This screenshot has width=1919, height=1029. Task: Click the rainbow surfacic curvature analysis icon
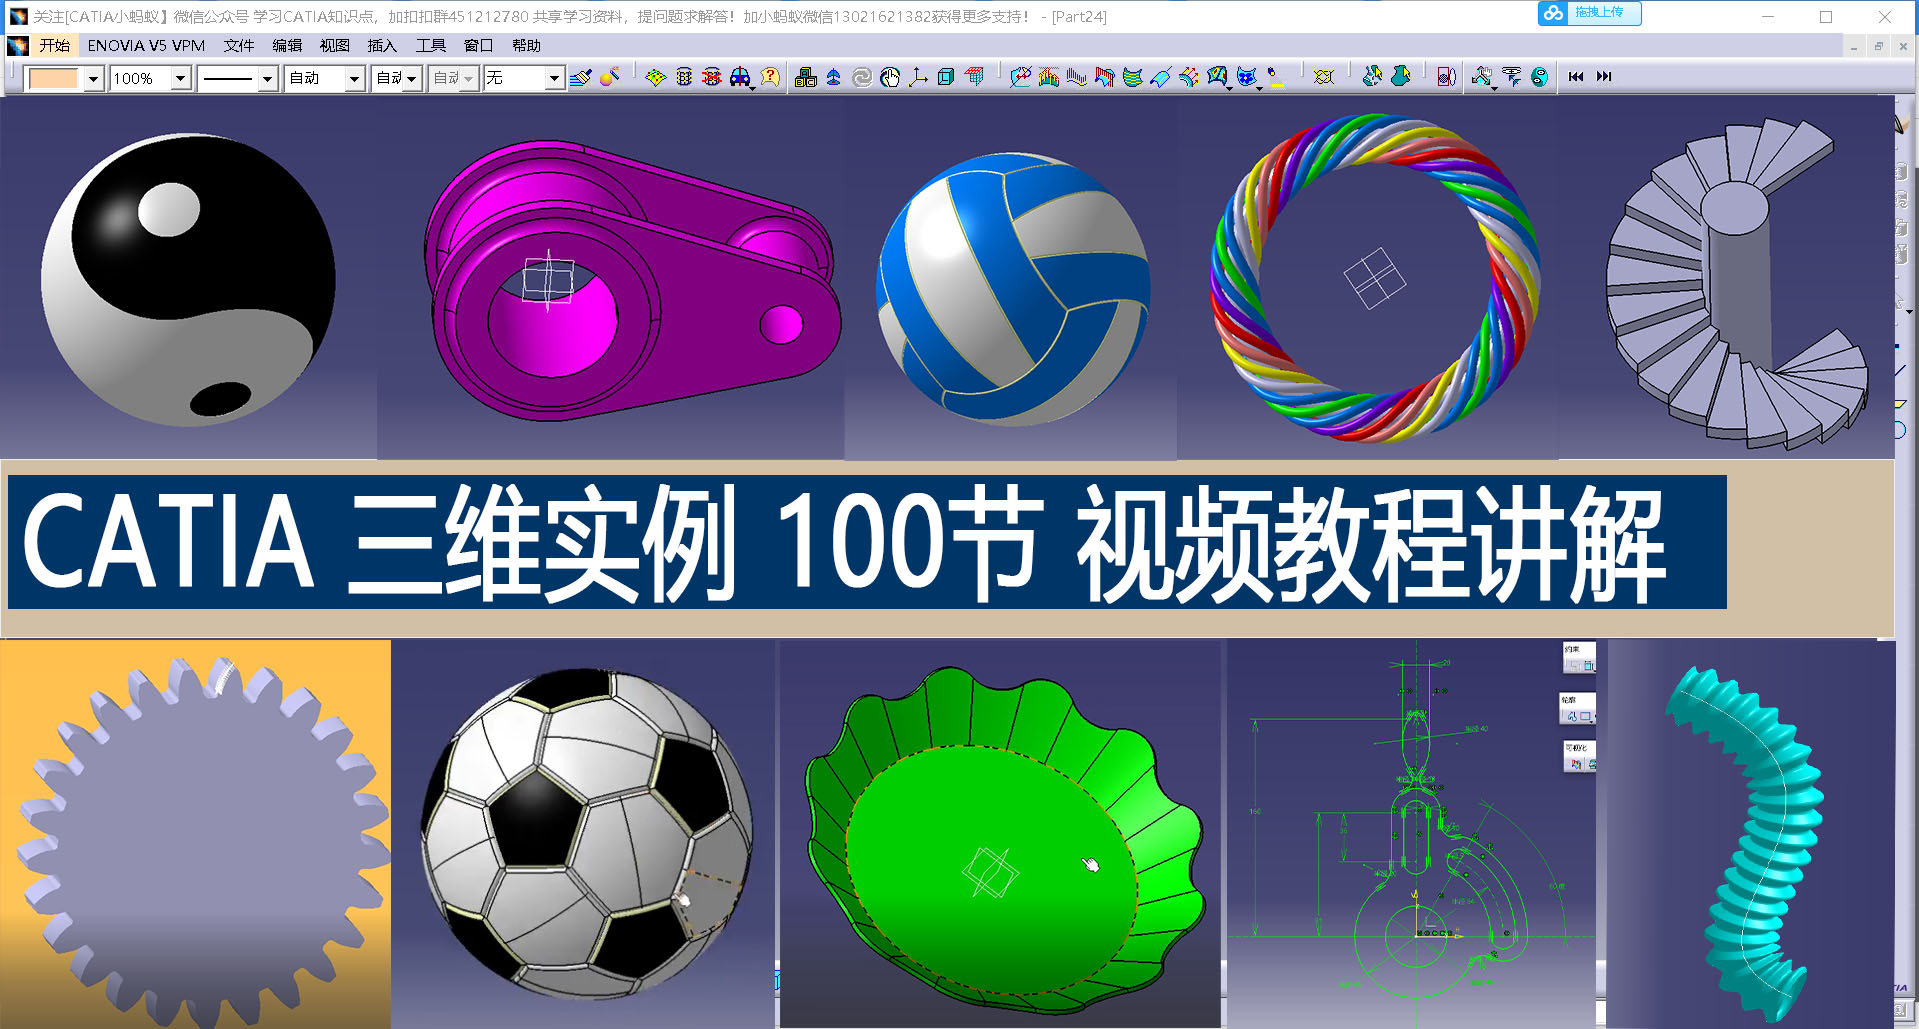(x=1217, y=77)
